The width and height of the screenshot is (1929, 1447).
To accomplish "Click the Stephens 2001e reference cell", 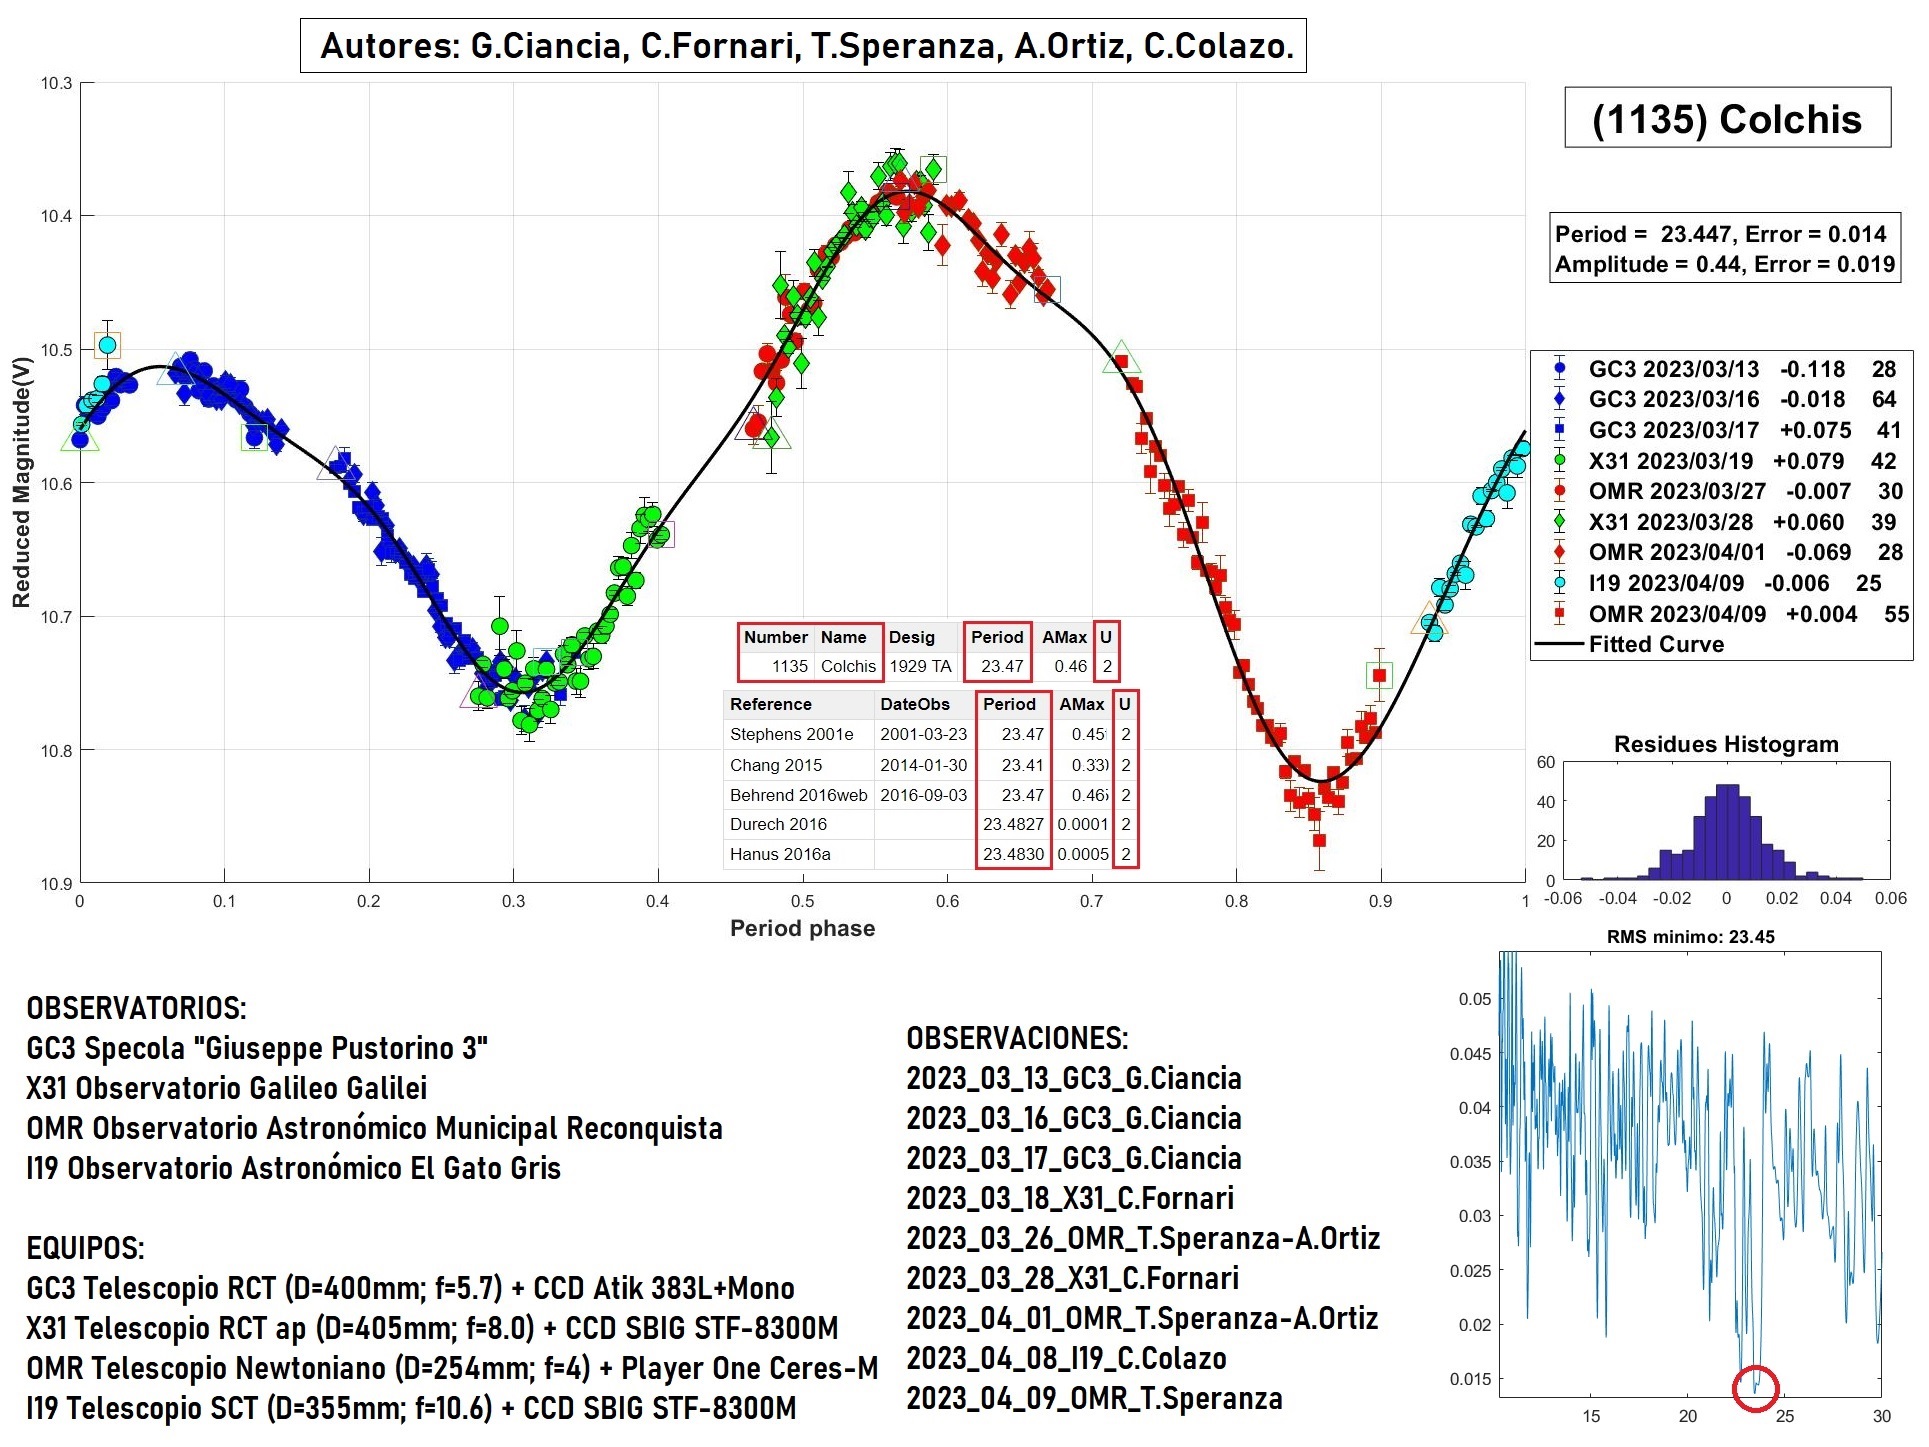I will (799, 734).
